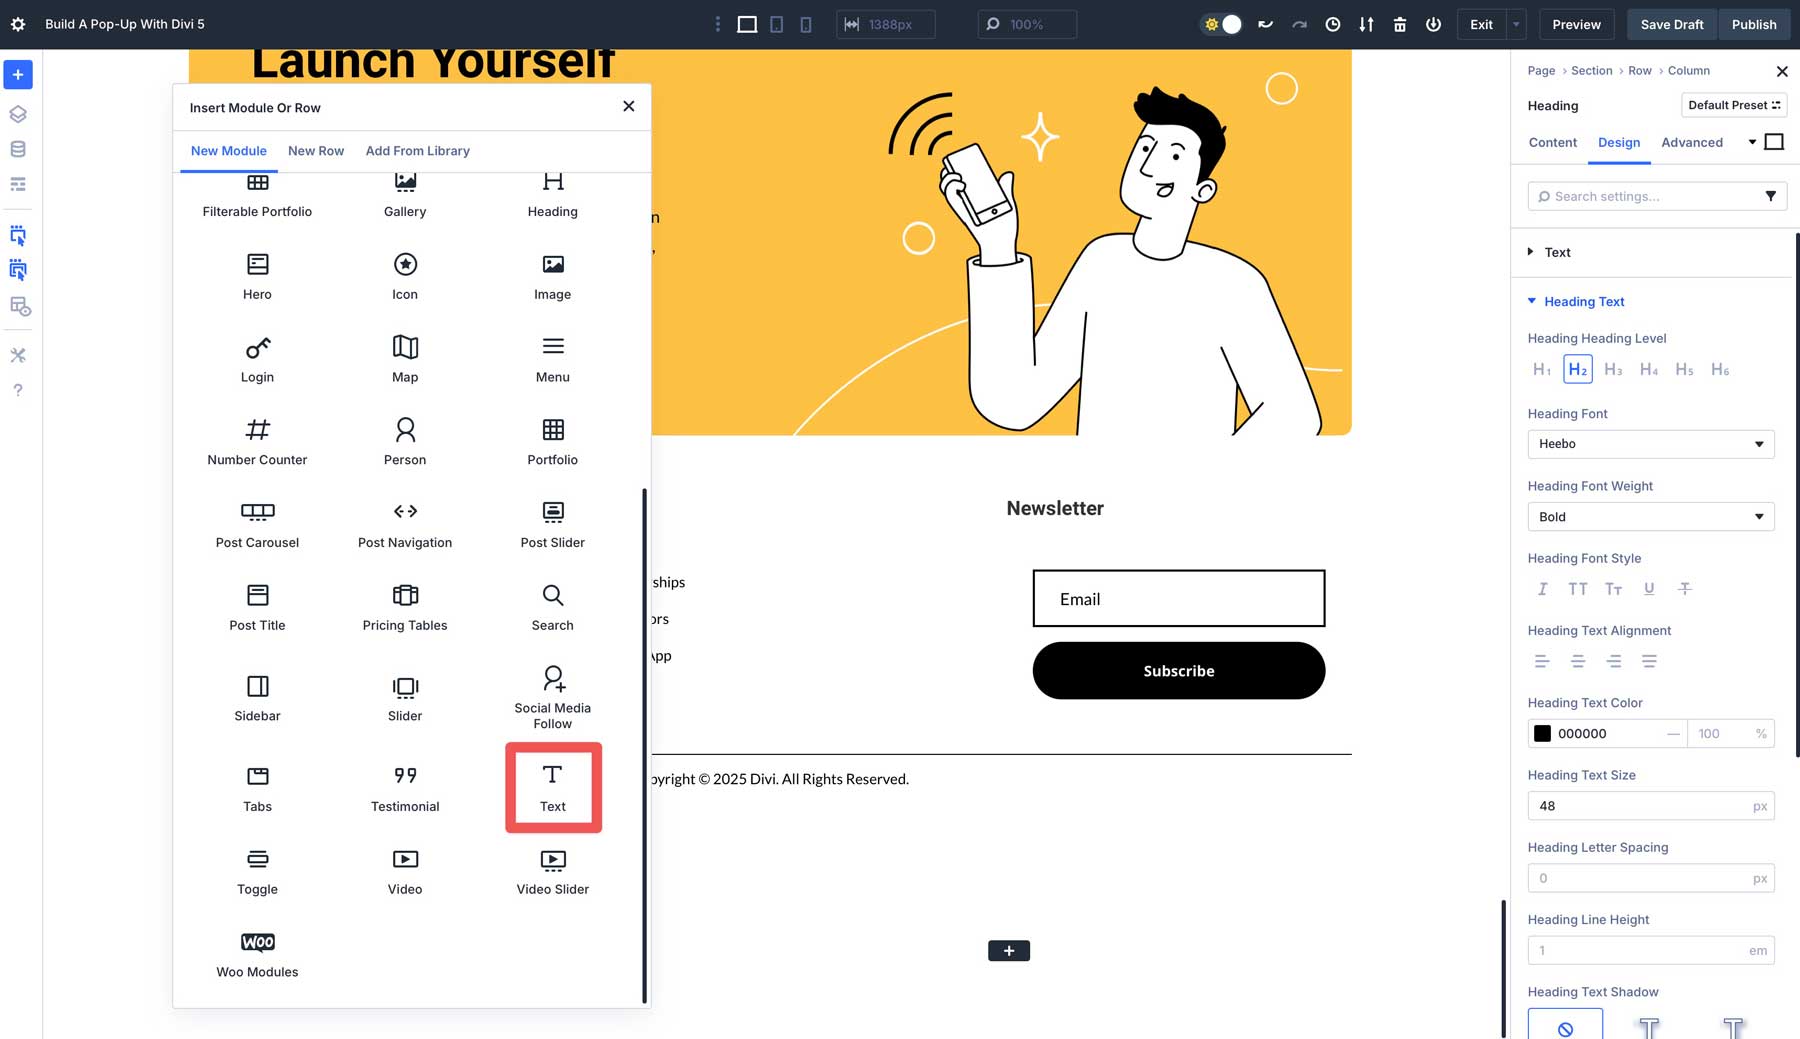Screen dimensions: 1800x1039
Task: Open the Heading Font dropdown showing Heebo
Action: (1651, 444)
